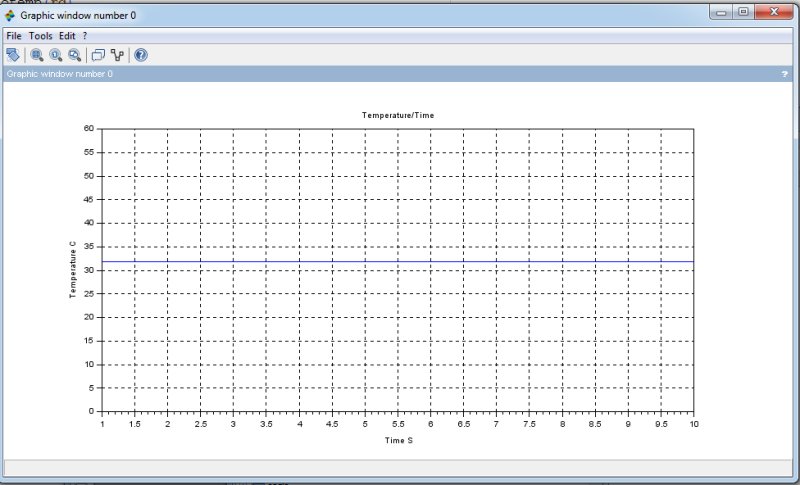800x485 pixels.
Task: Open the File menu
Action: pyautogui.click(x=14, y=36)
